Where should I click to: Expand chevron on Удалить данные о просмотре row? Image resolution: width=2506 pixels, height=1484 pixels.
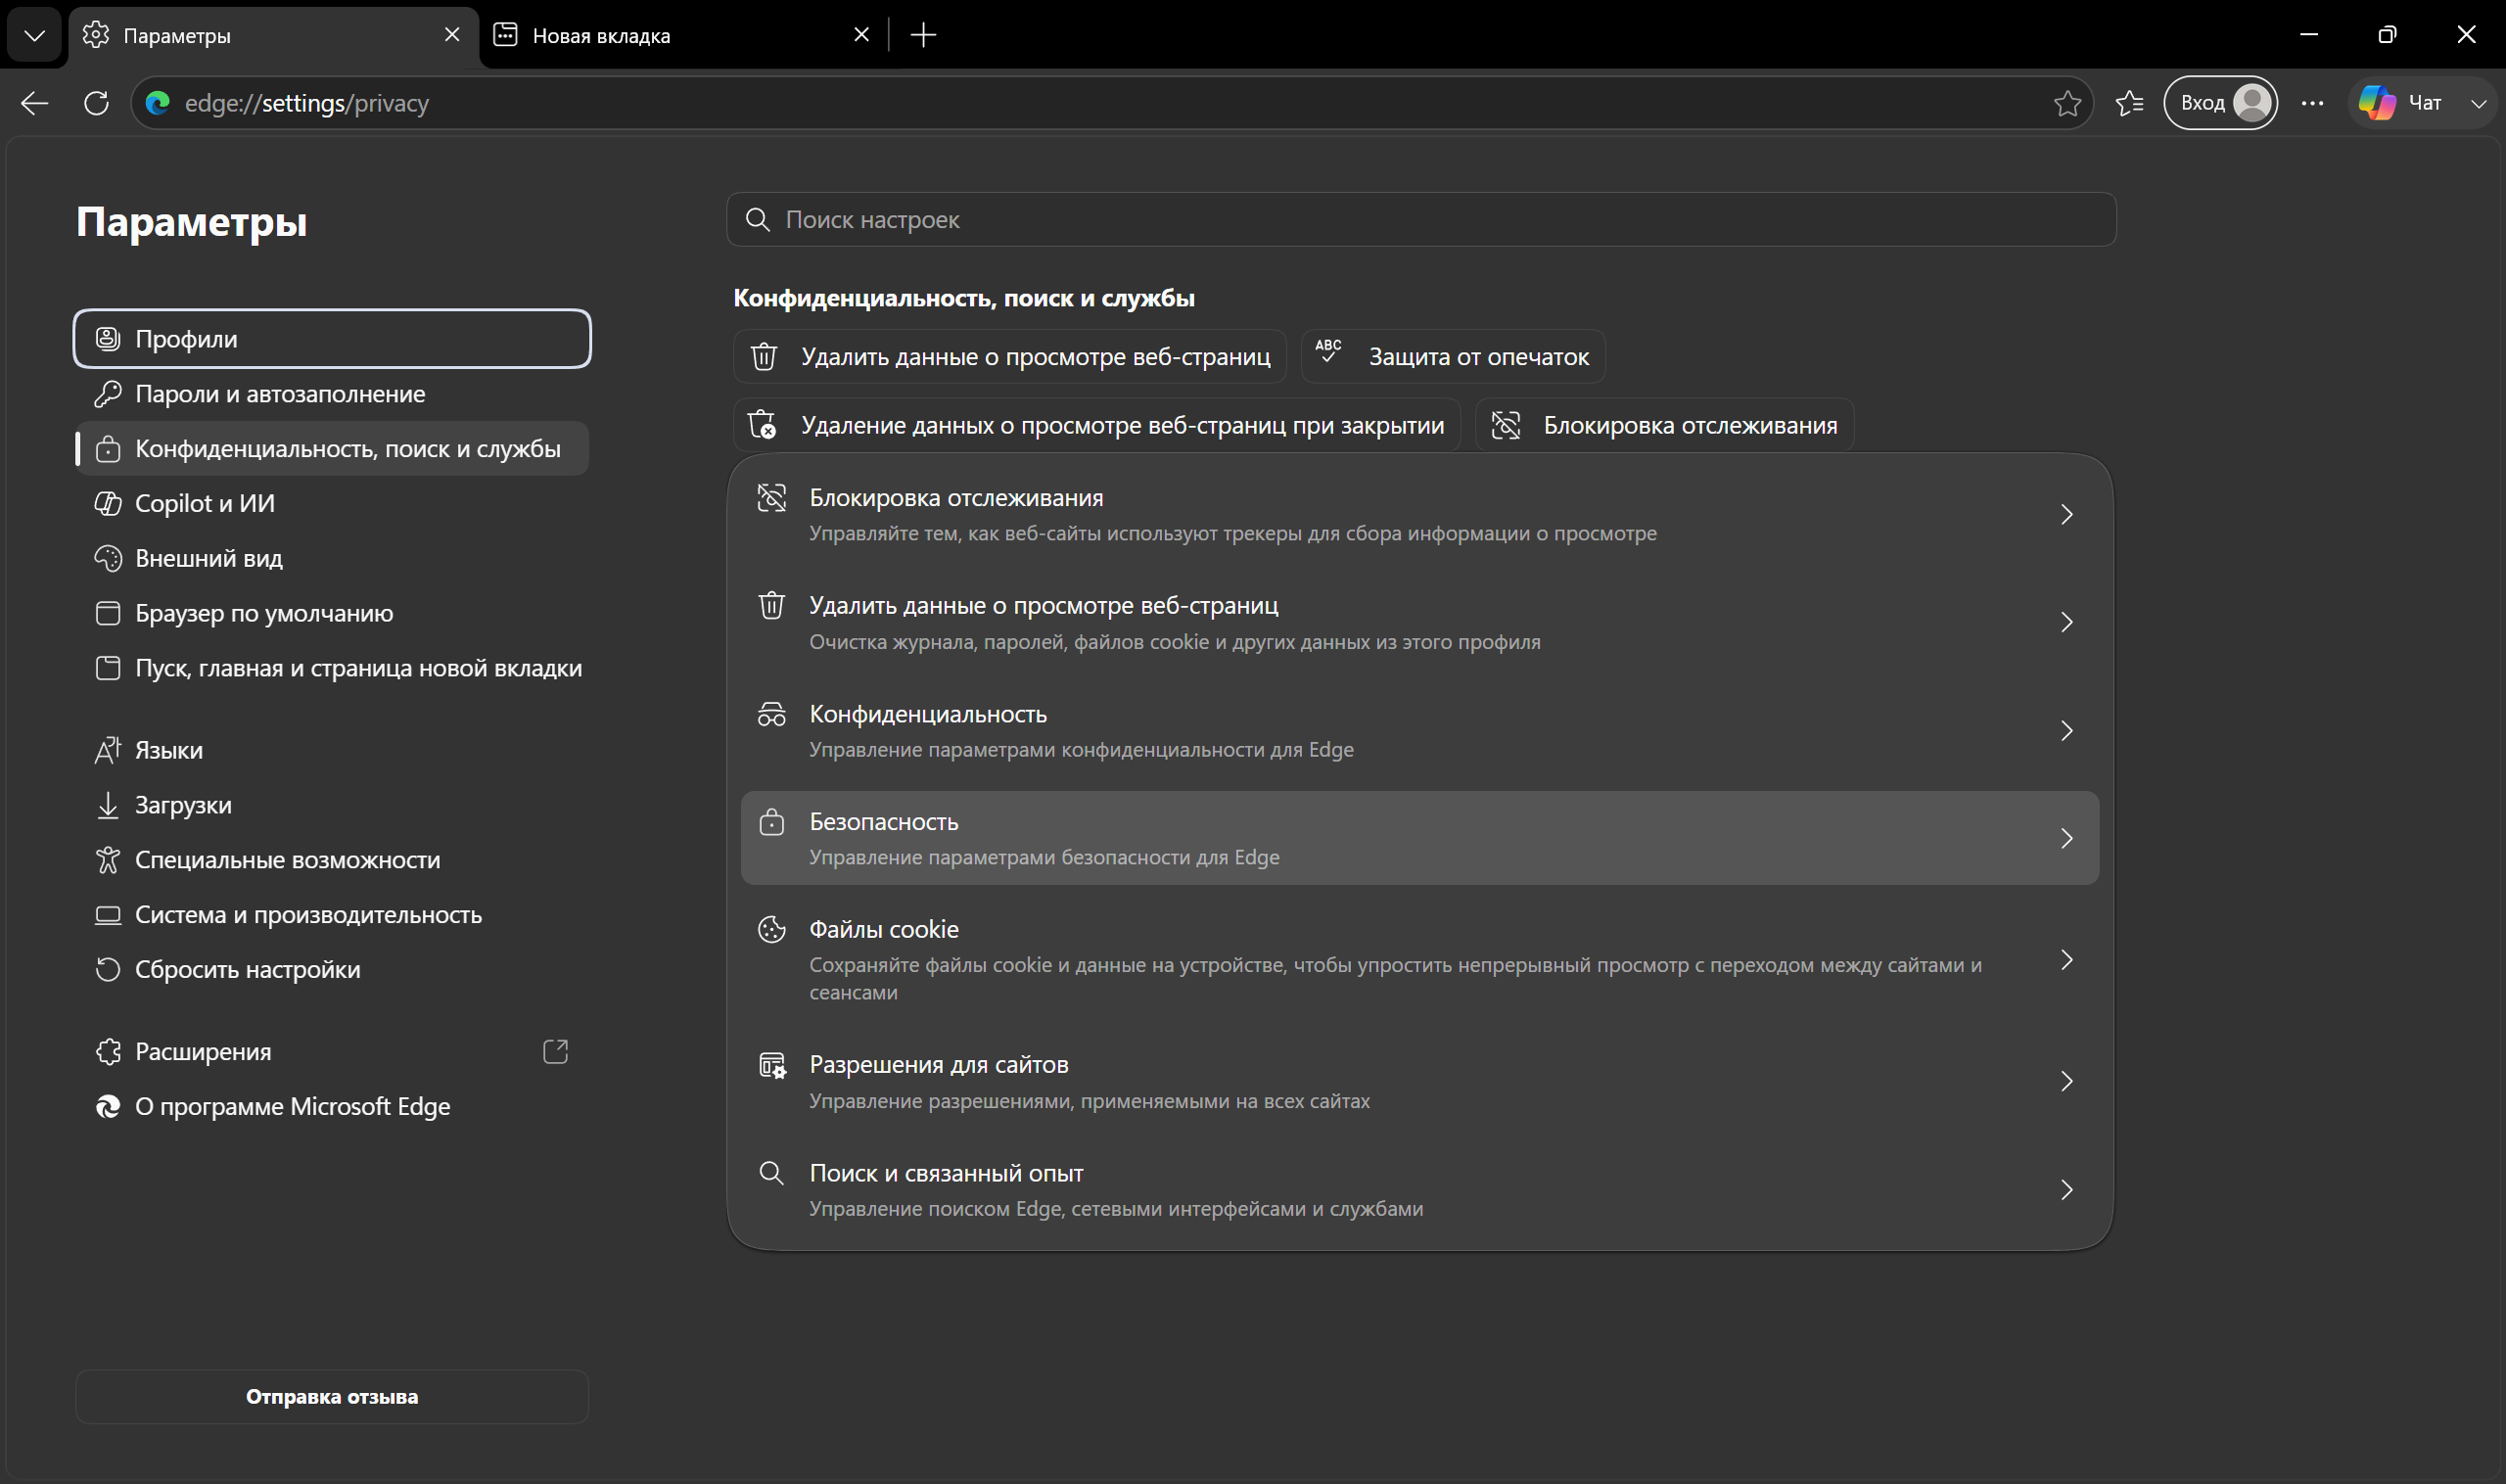[2066, 623]
